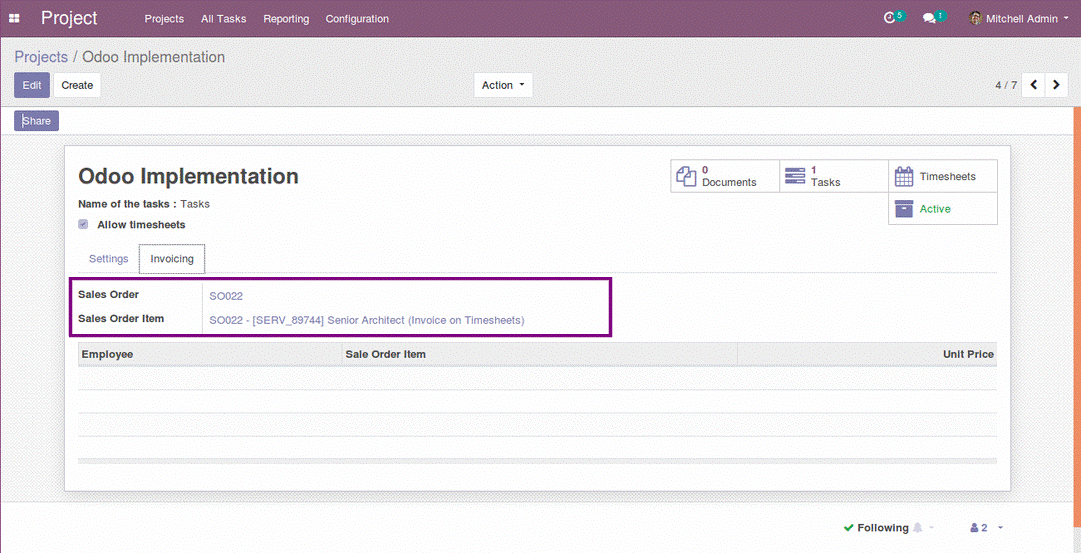
Task: Select the Invoicing tab
Action: click(x=172, y=259)
